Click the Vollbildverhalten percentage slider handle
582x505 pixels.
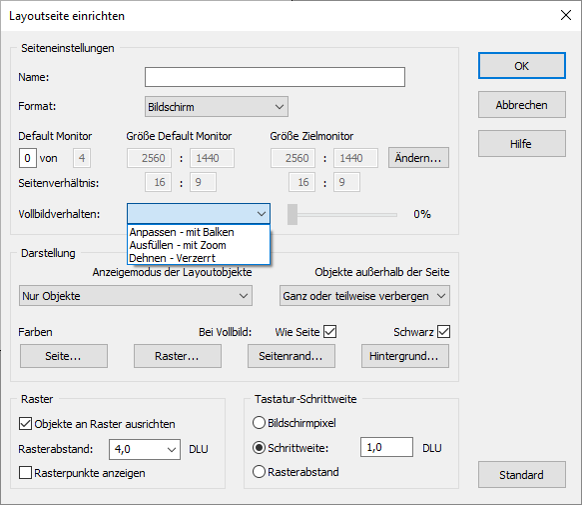tap(292, 214)
